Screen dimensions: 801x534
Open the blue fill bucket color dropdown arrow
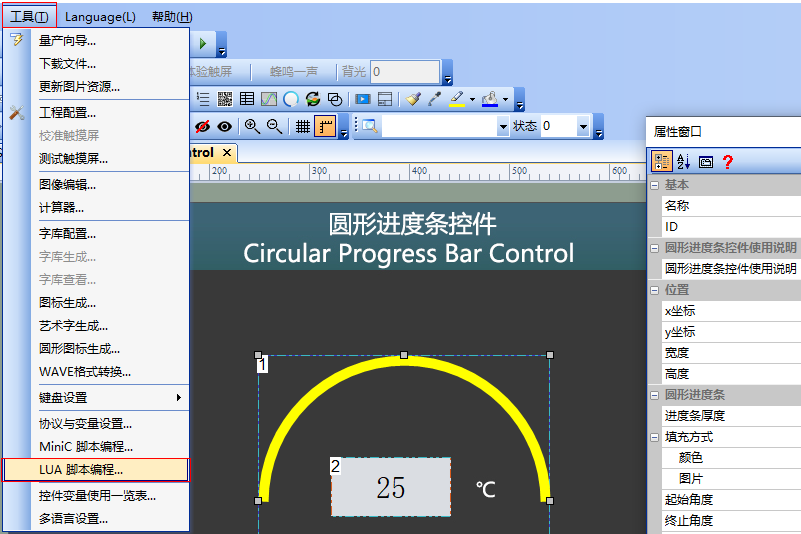pos(506,99)
